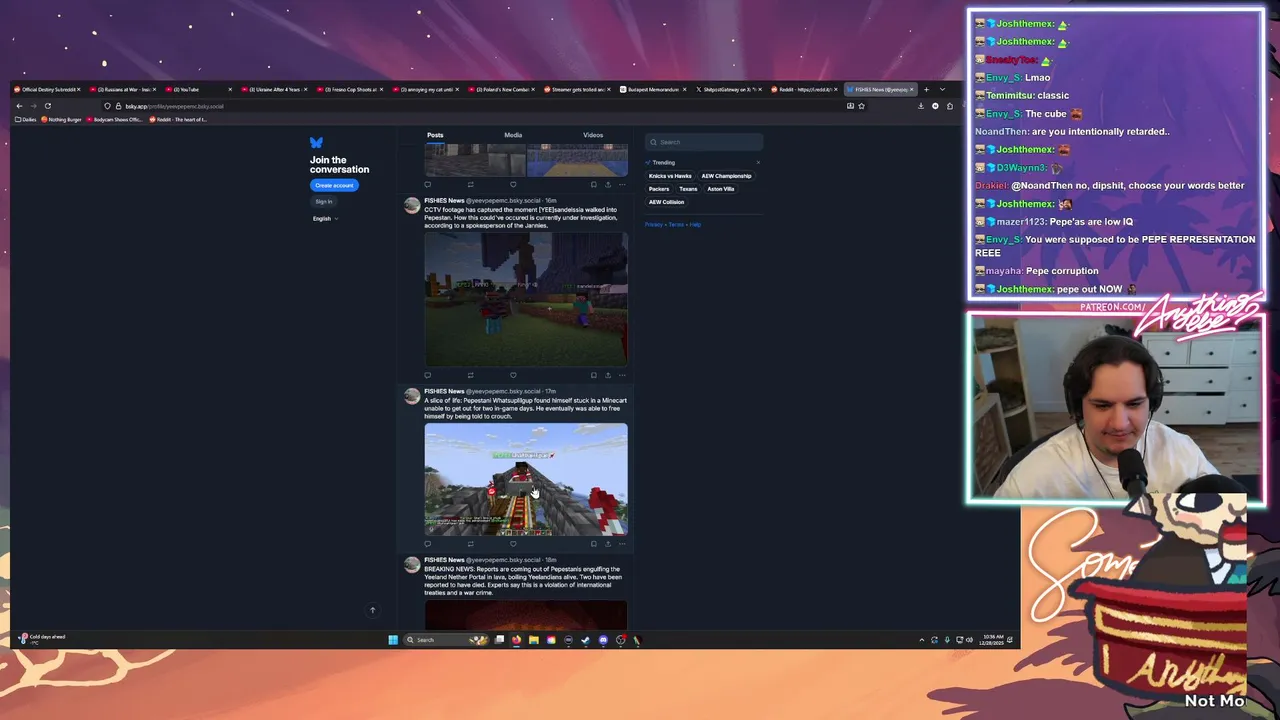Switch to the Budapest Memorandum browser tab

pos(652,90)
